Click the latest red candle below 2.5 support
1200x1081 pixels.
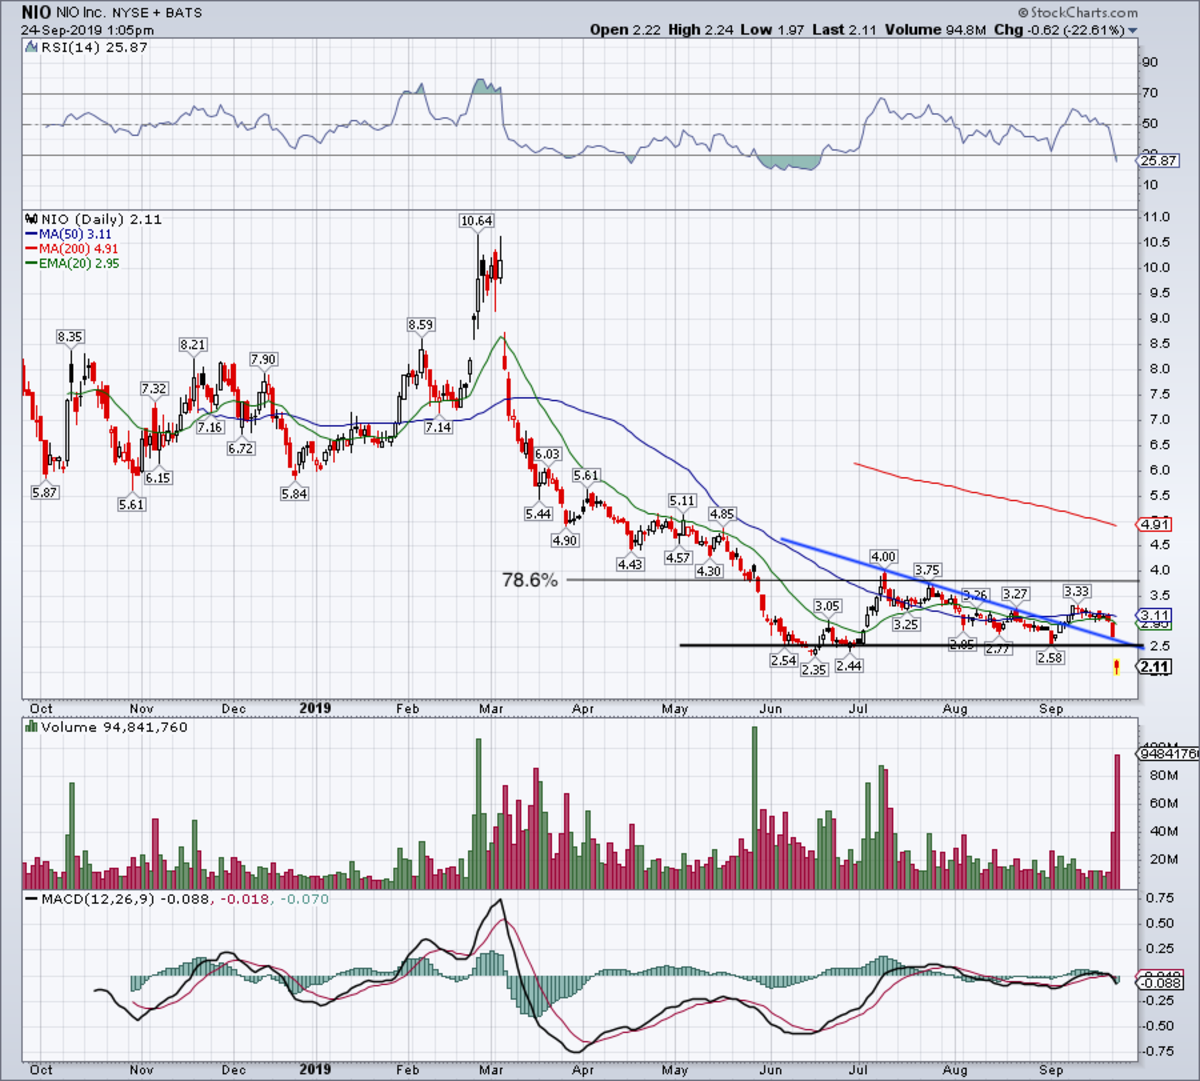click(1117, 667)
